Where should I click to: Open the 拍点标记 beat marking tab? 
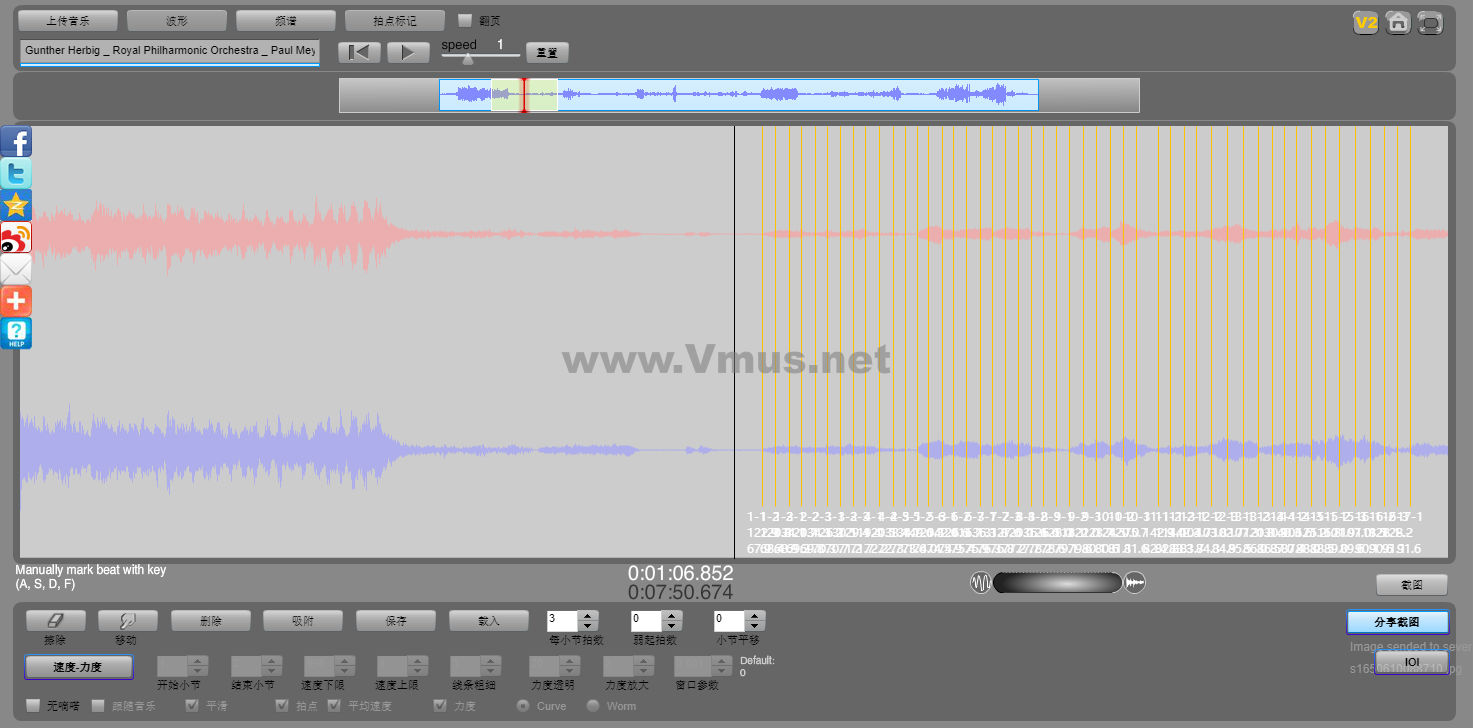click(x=394, y=21)
